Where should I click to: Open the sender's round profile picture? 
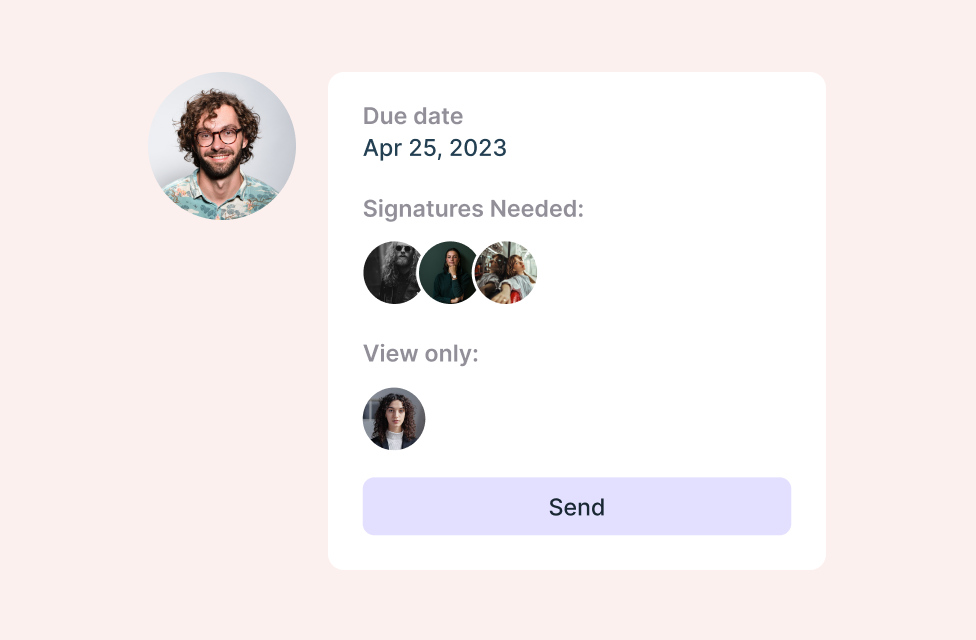click(222, 146)
